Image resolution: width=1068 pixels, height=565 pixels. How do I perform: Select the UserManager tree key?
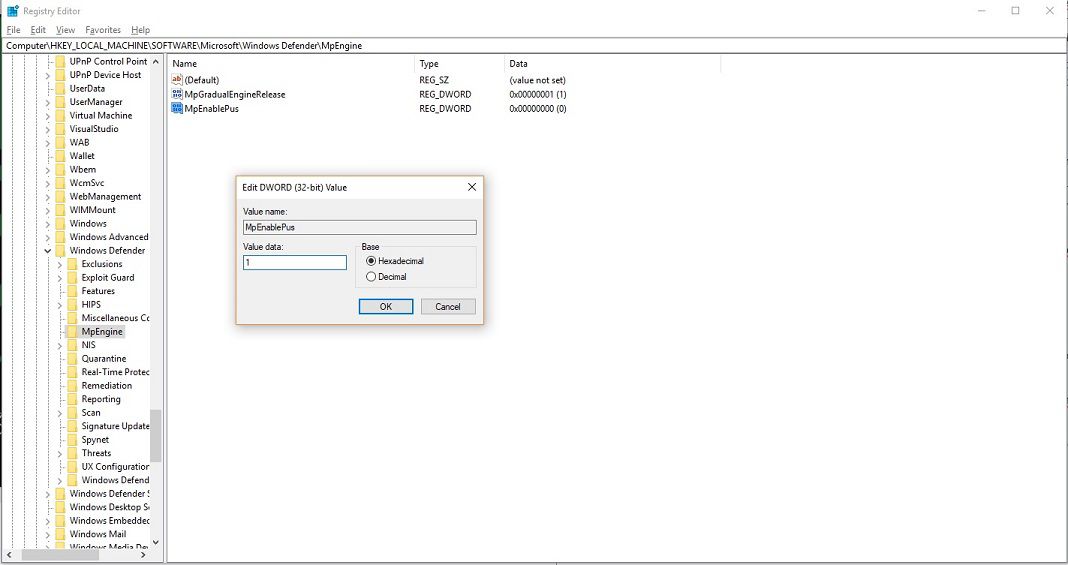point(96,102)
